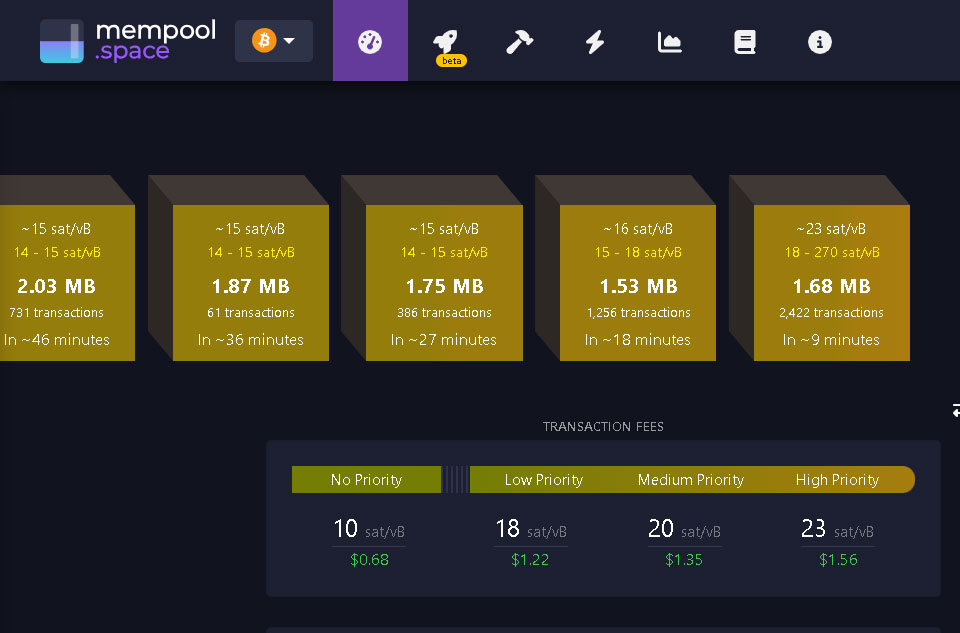Select the 1.87 MB mempool block
This screenshot has width=960, height=633.
250,283
